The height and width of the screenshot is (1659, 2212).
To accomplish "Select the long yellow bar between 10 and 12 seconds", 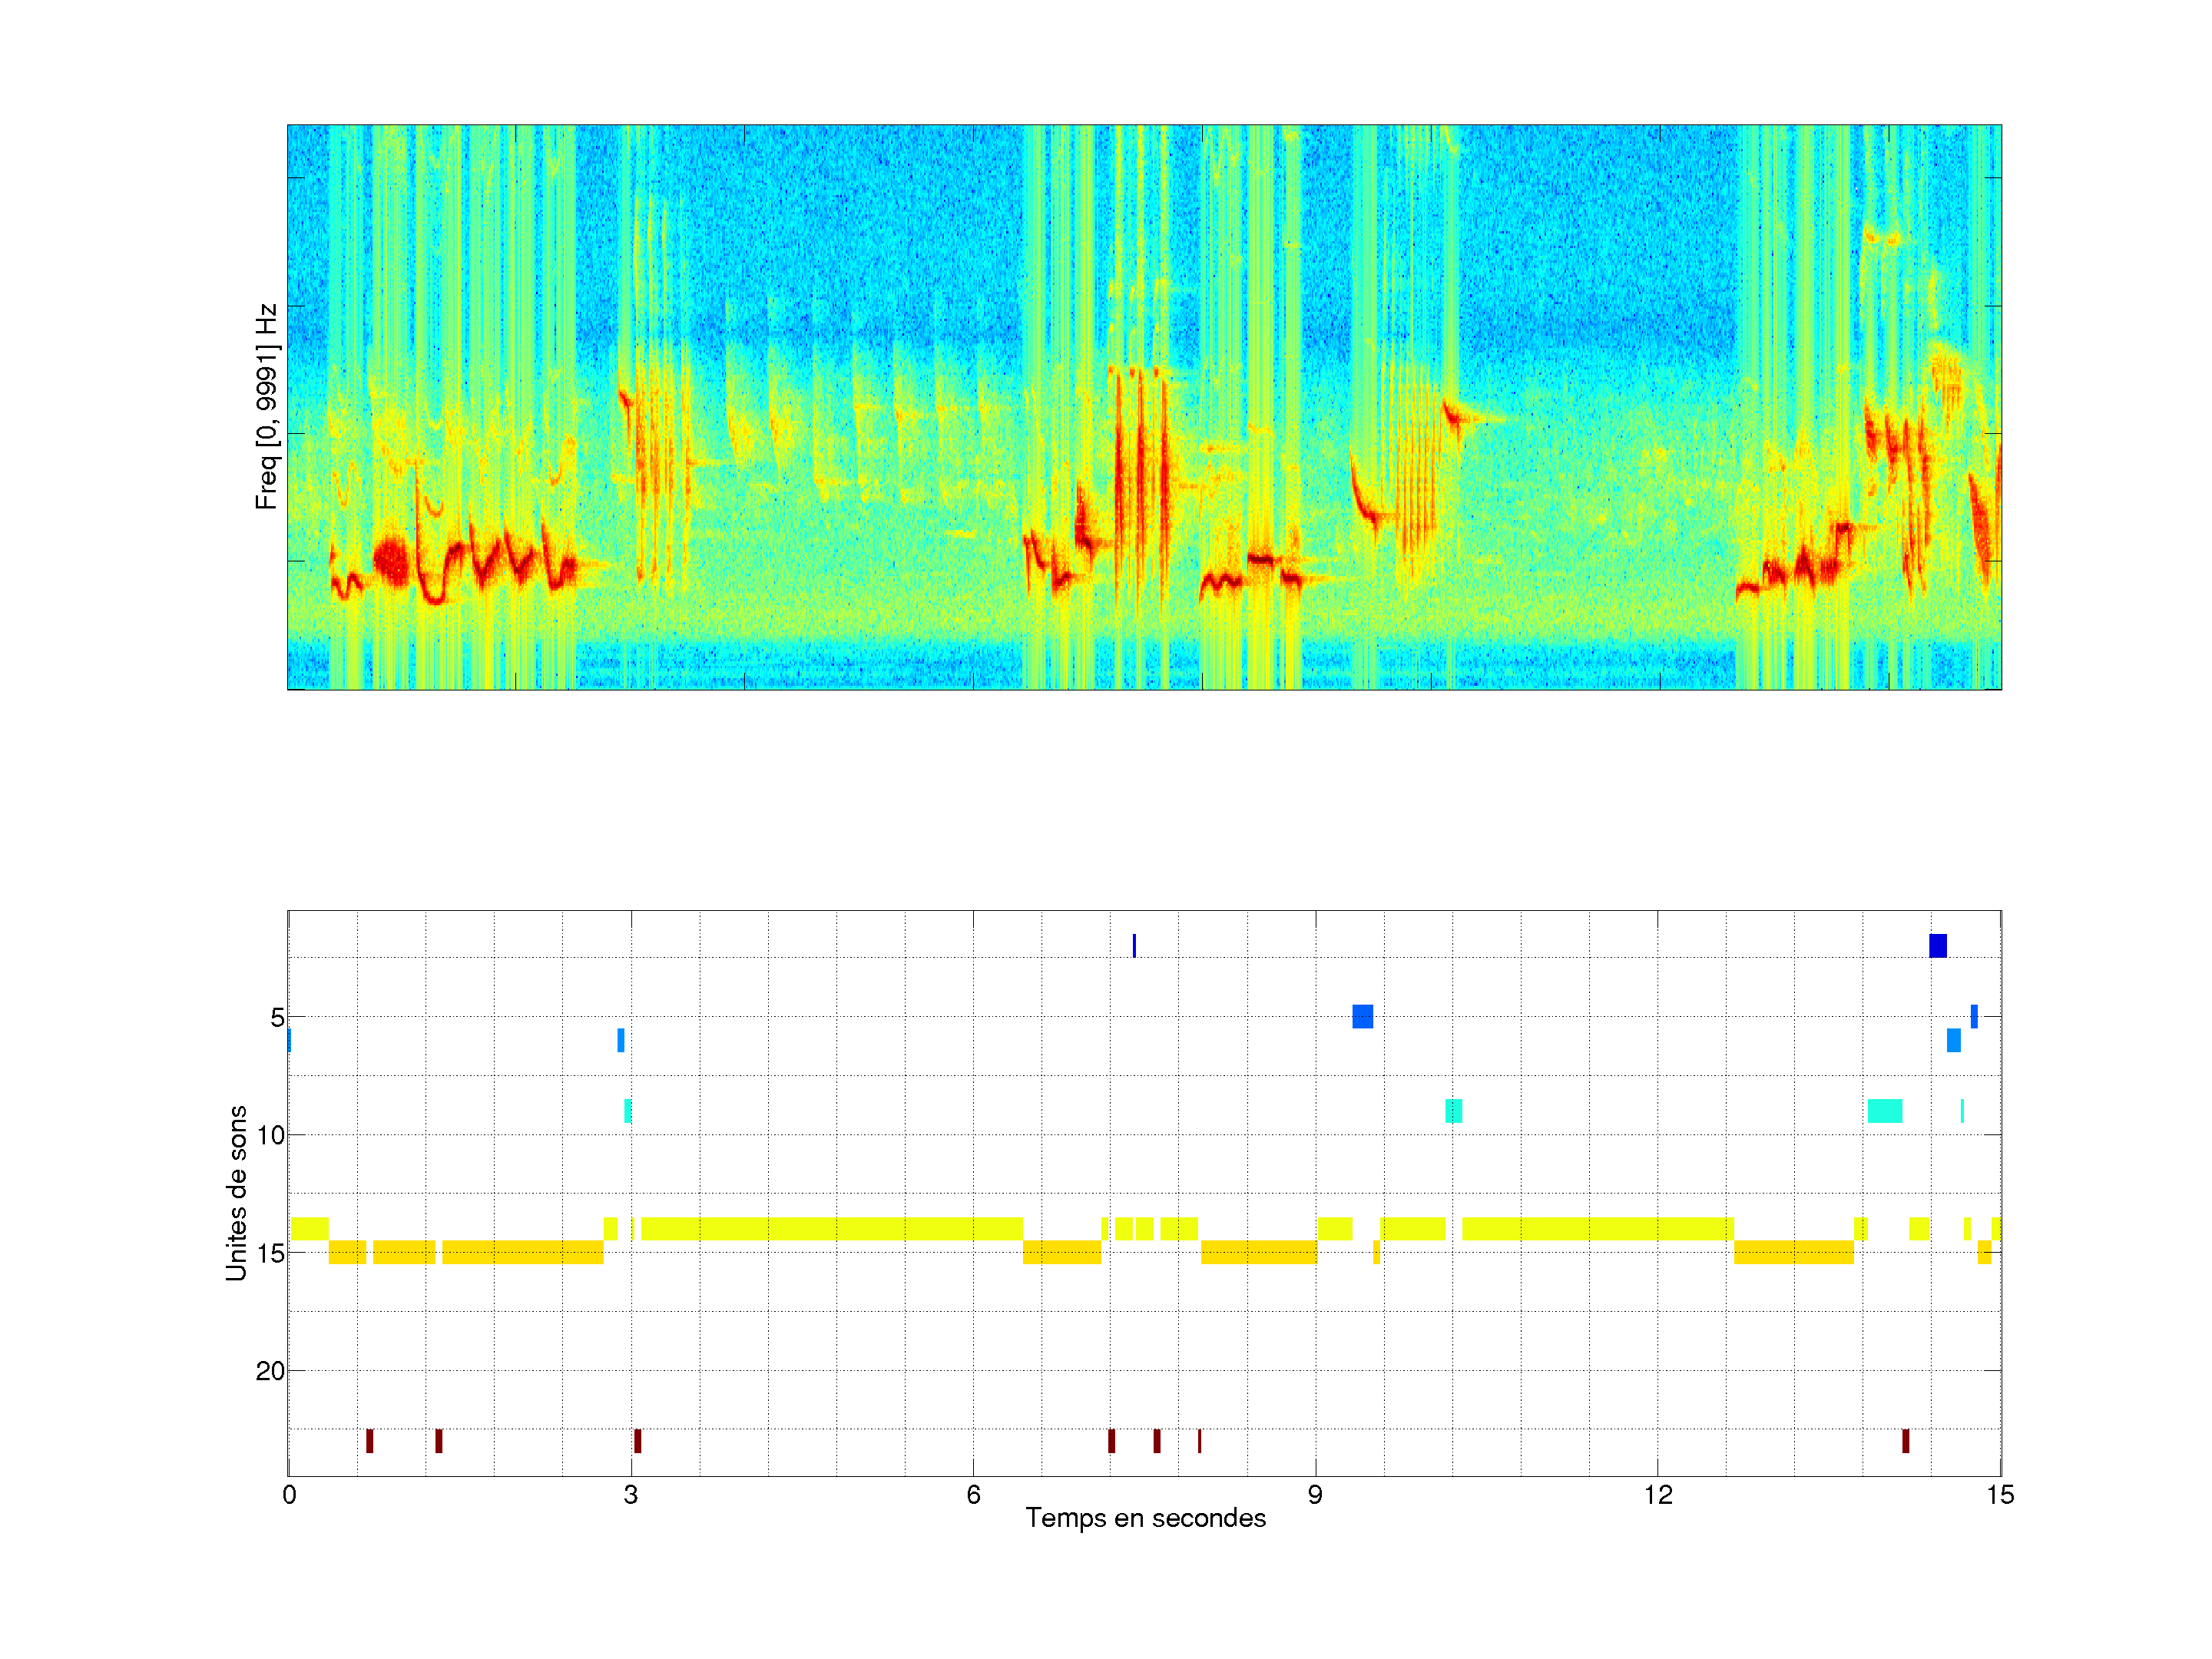I will (1597, 1228).
